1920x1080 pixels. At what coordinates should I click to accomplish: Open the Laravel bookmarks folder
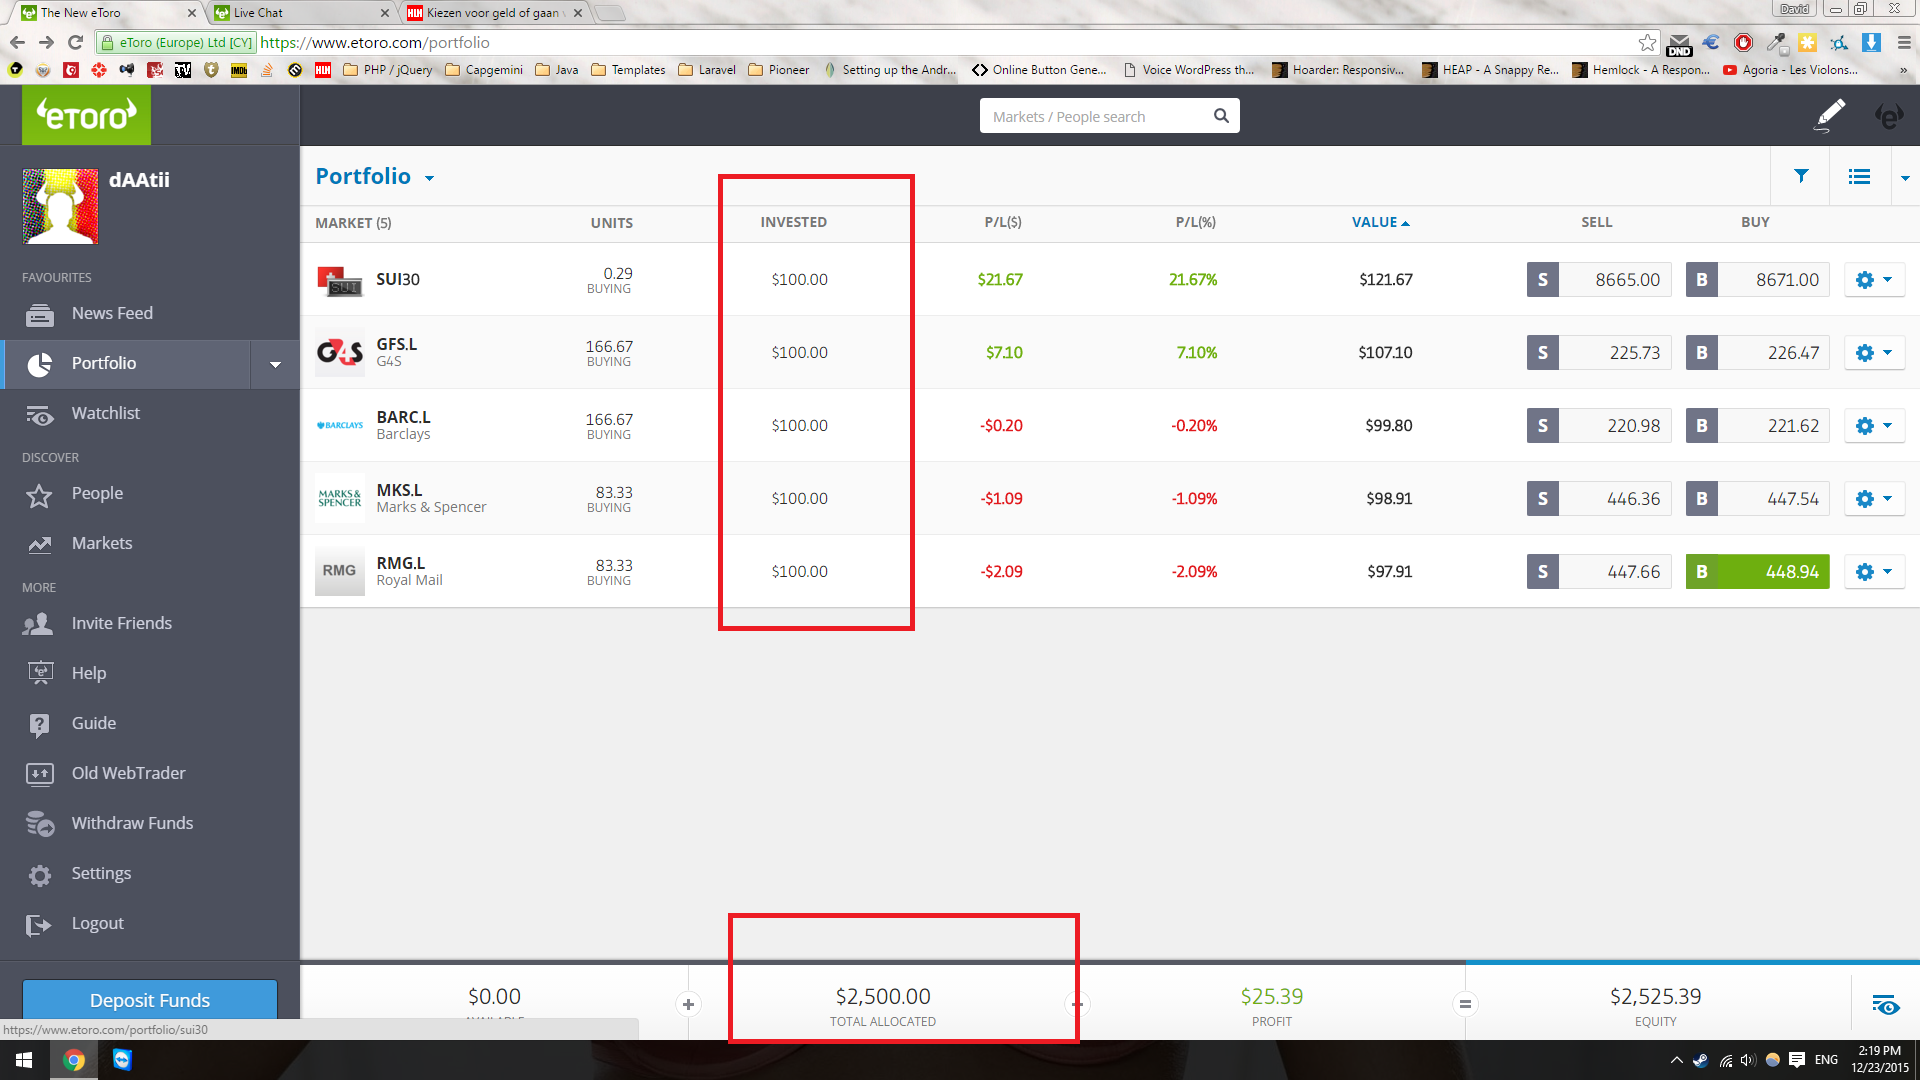click(x=707, y=70)
